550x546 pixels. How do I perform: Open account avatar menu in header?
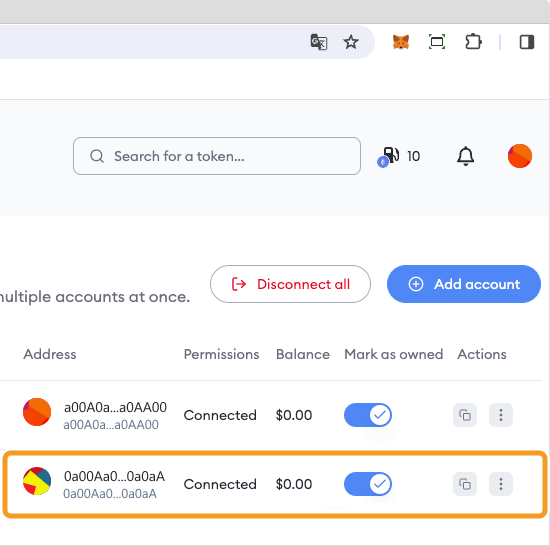520,156
